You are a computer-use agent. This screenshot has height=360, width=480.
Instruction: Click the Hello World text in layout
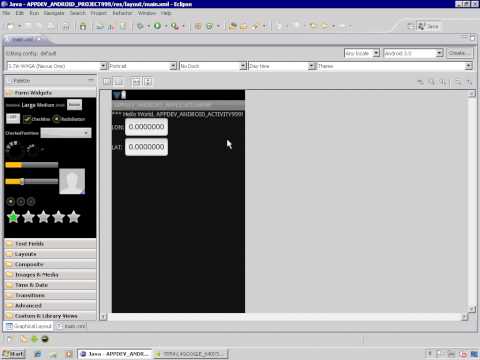coord(178,114)
